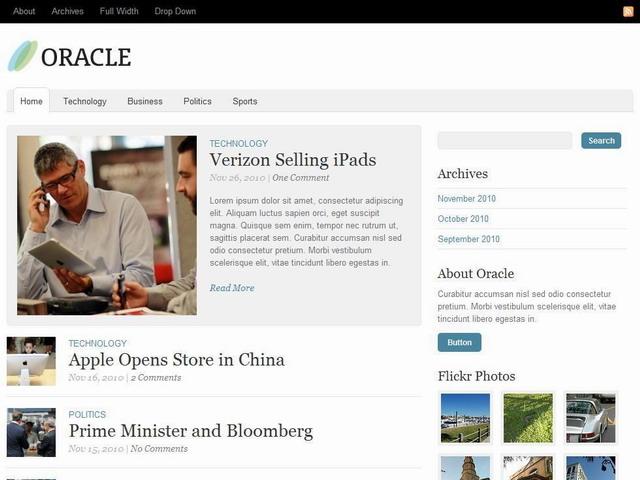The image size is (640, 480).
Task: Click the Oracle leaf logo
Action: (x=23, y=56)
